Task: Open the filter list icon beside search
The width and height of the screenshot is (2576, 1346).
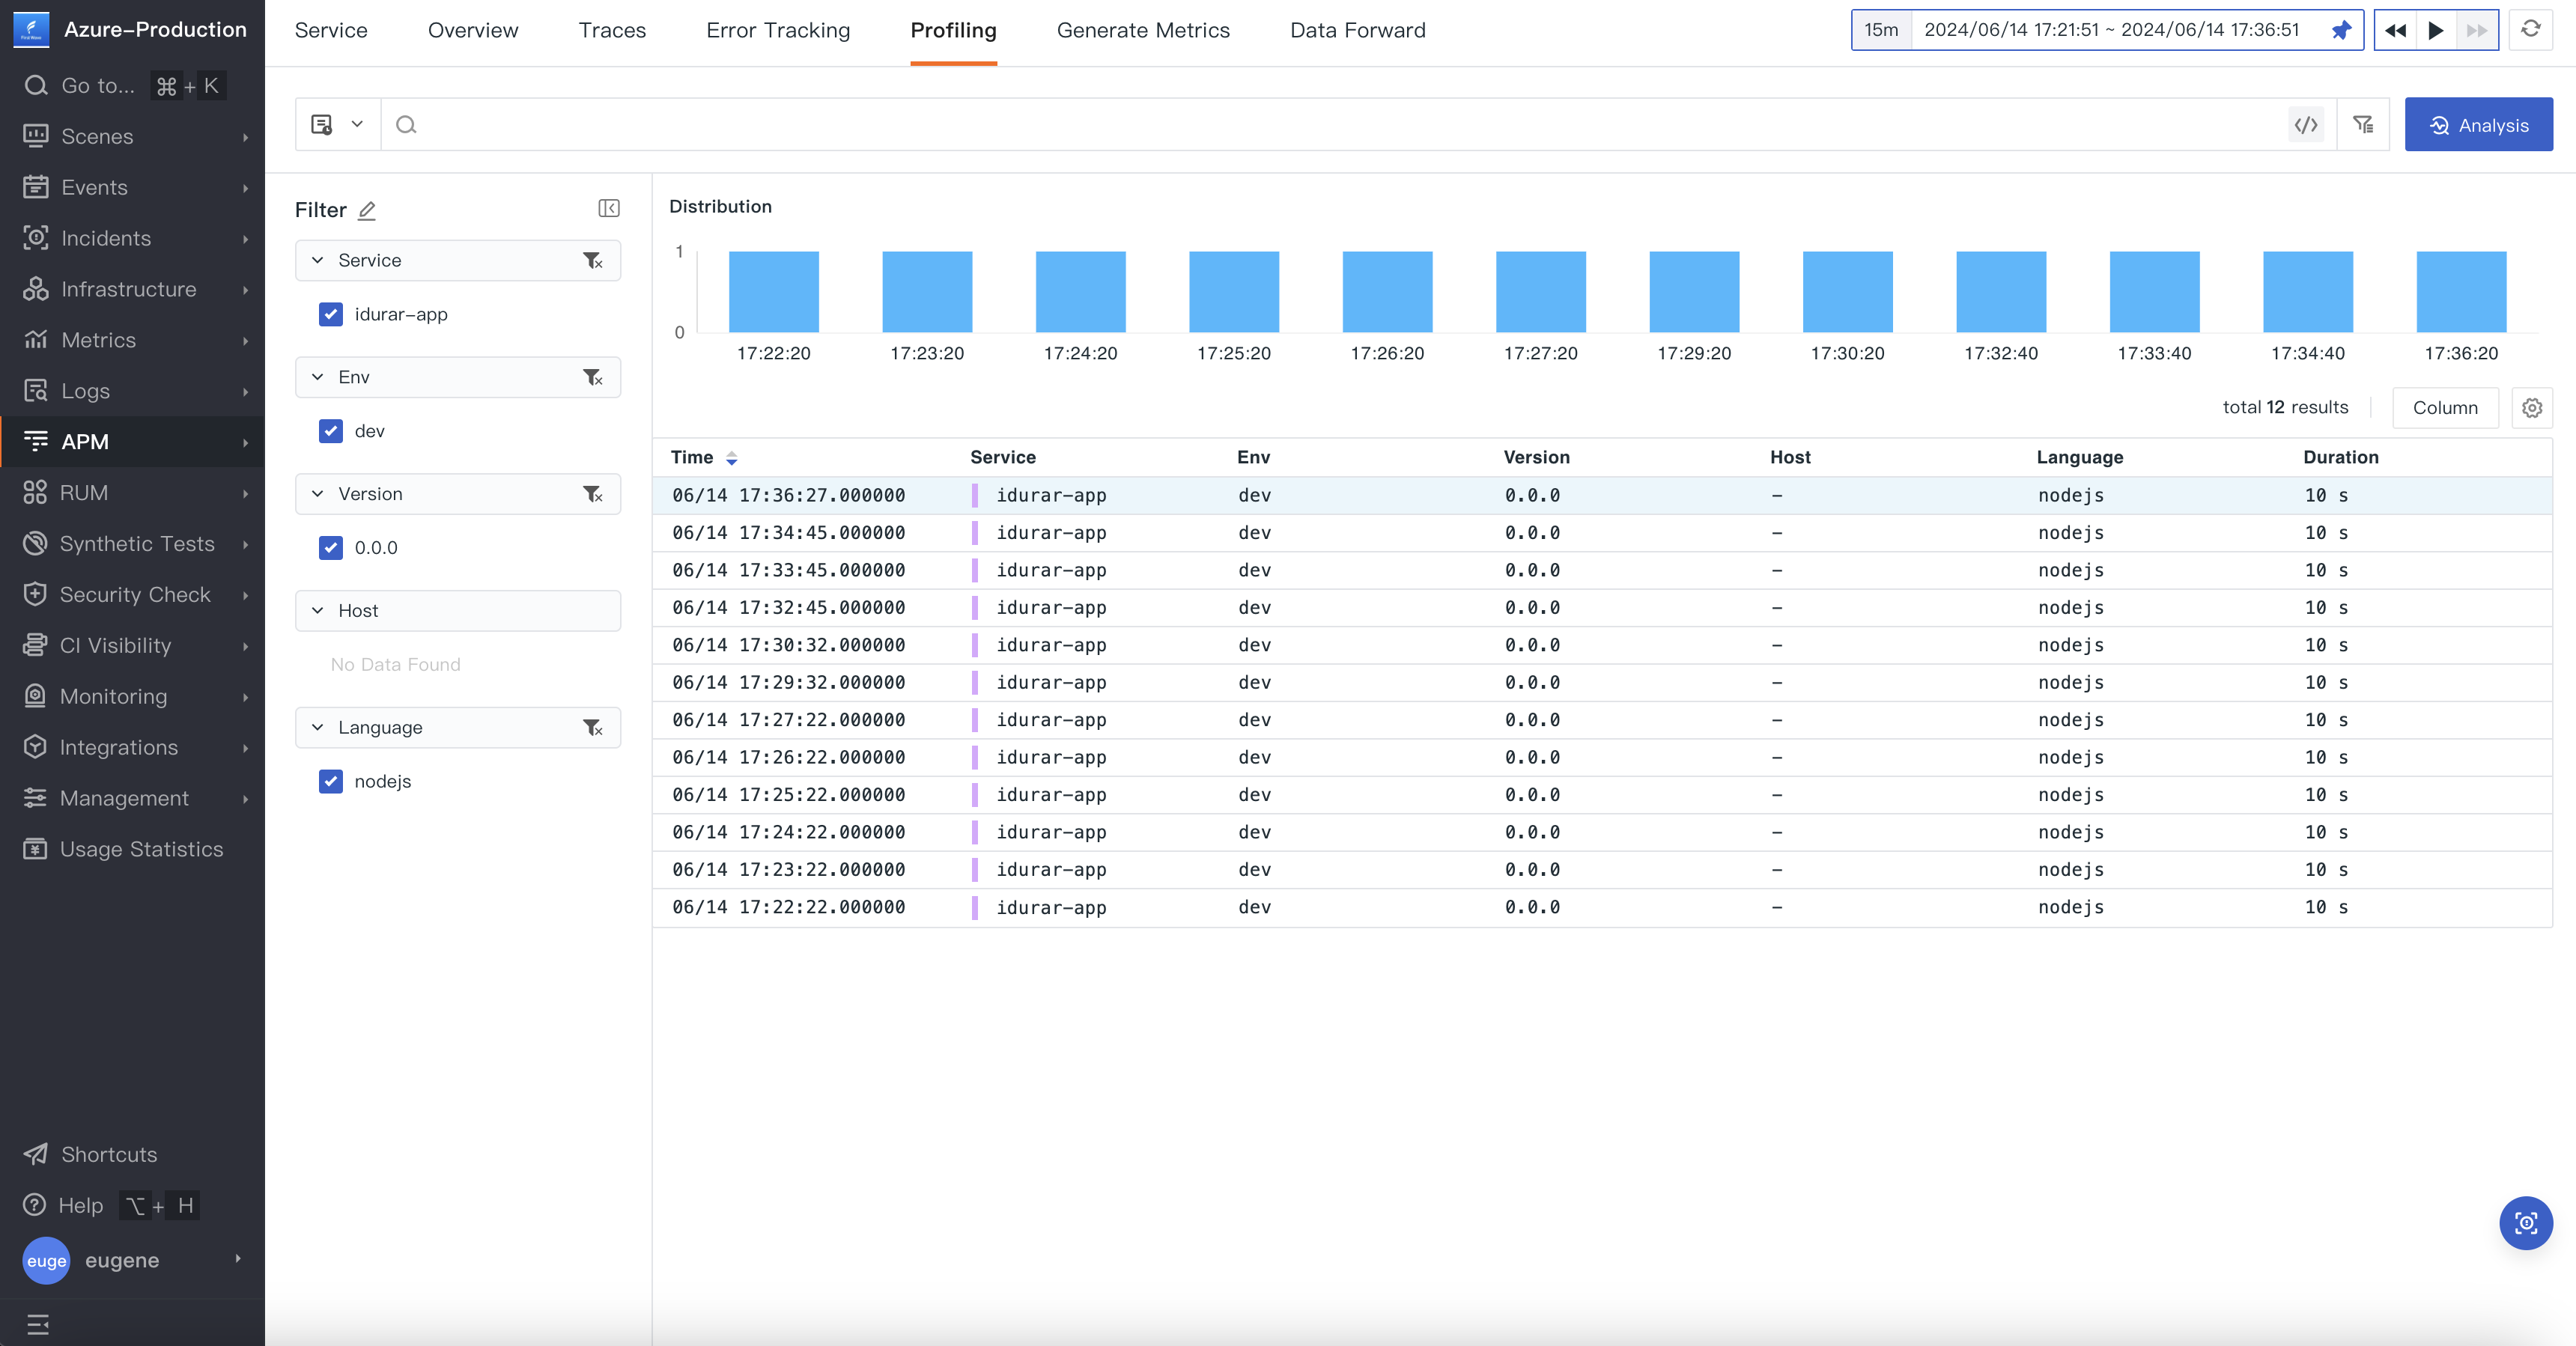Action: coord(2363,124)
